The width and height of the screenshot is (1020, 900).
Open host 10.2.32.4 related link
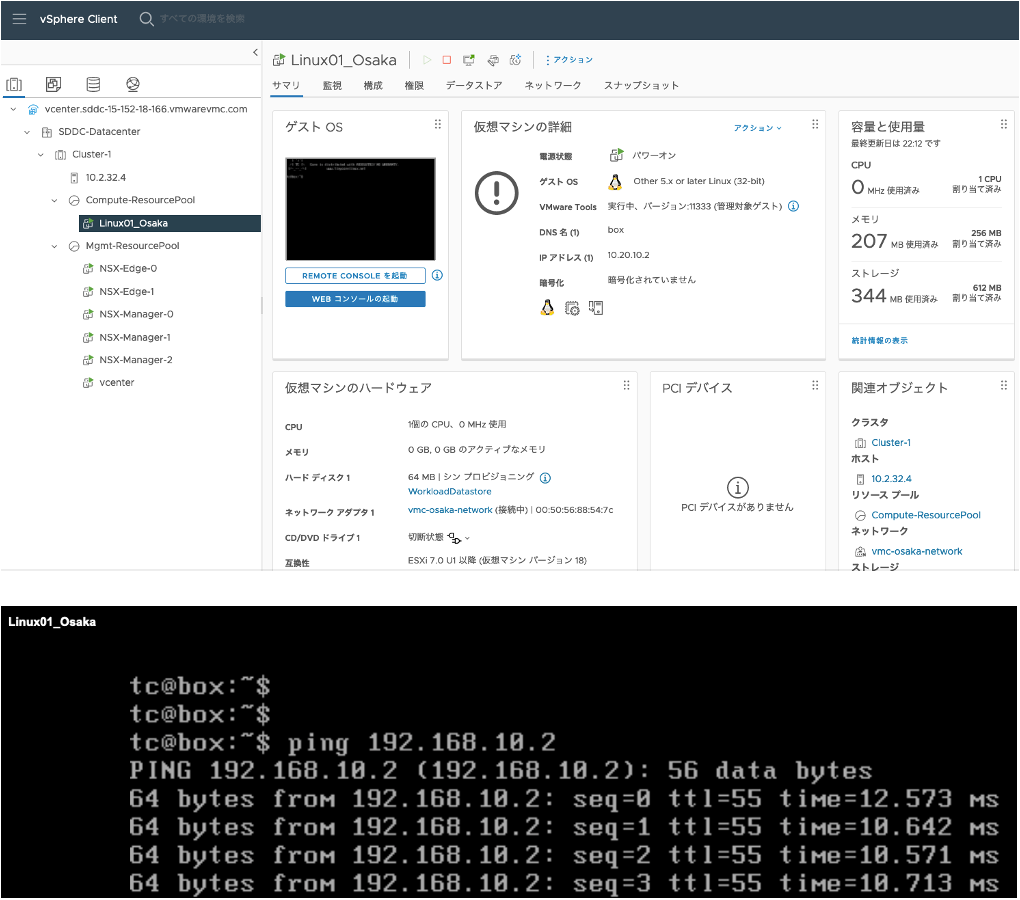point(891,479)
